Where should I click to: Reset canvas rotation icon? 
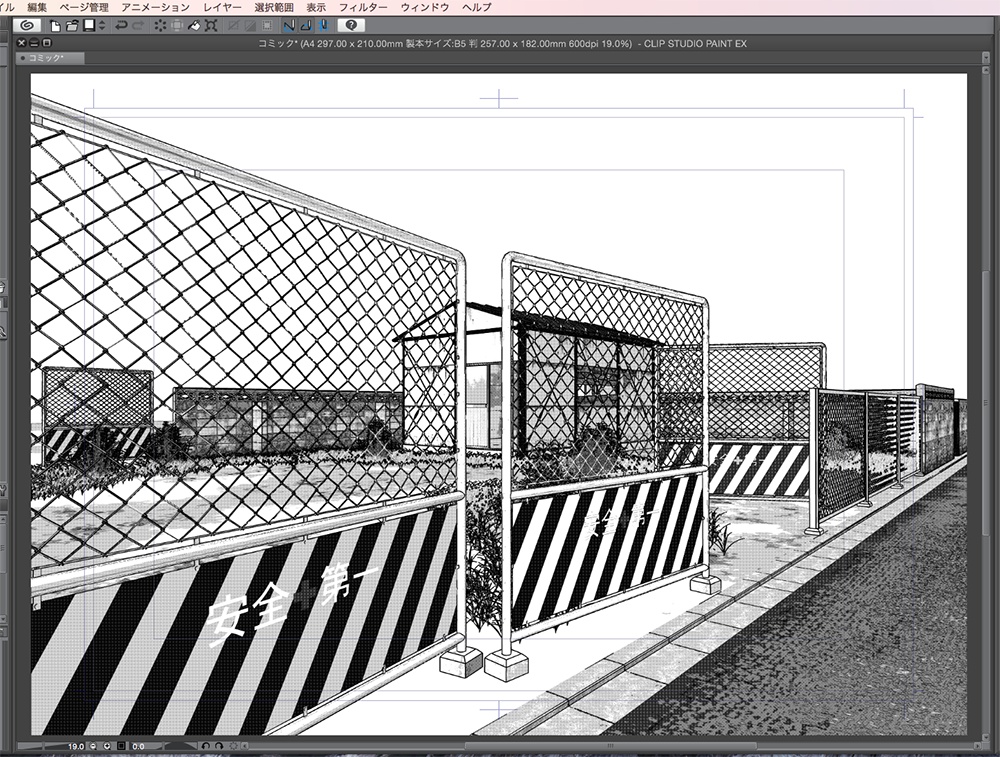tap(233, 746)
